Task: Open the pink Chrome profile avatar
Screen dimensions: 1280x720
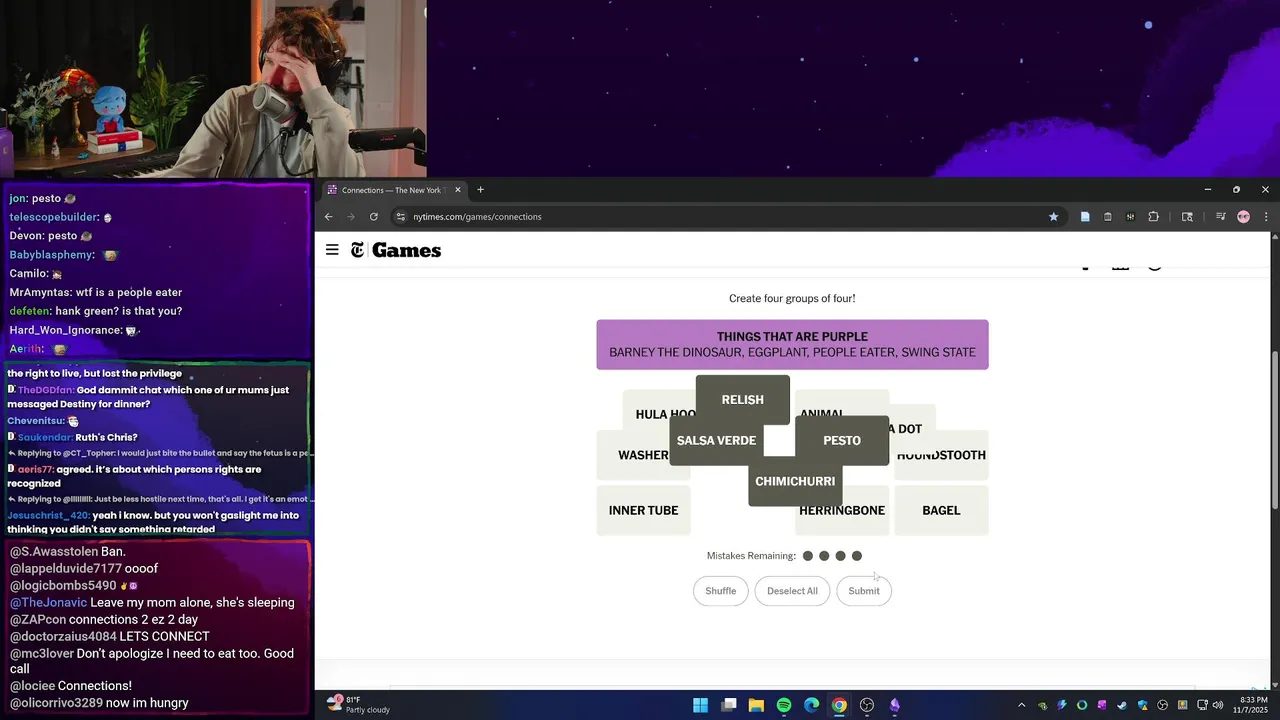Action: coord(1243,217)
